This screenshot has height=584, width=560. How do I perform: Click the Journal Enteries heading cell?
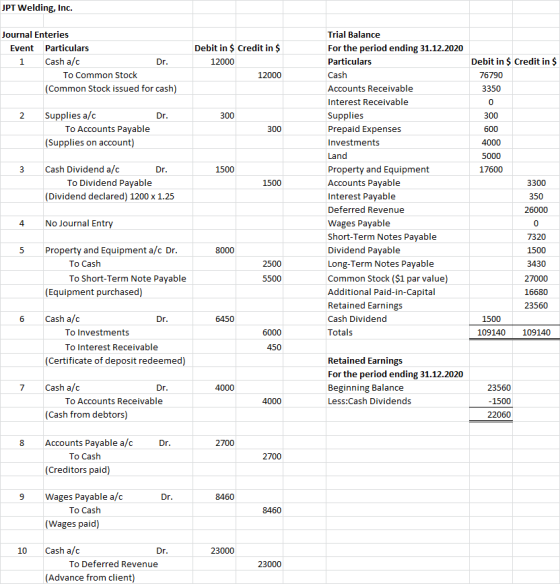pyautogui.click(x=35, y=35)
